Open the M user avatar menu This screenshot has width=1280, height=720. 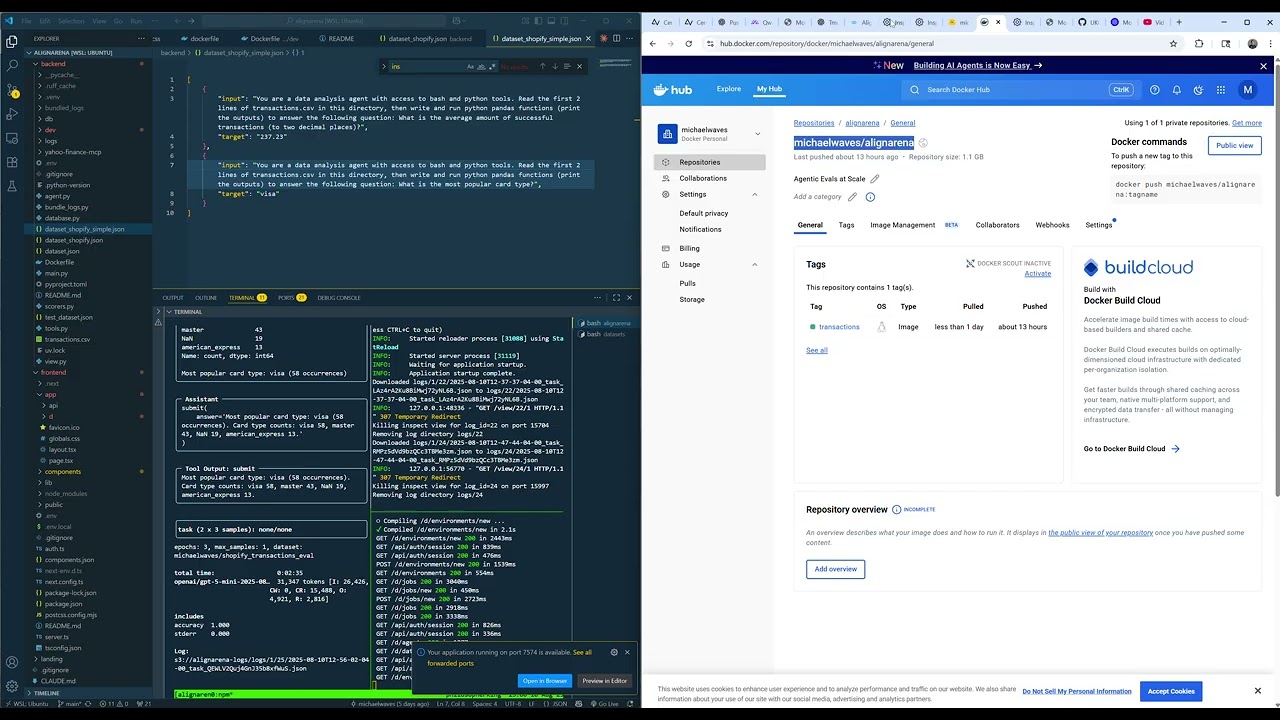point(1247,89)
